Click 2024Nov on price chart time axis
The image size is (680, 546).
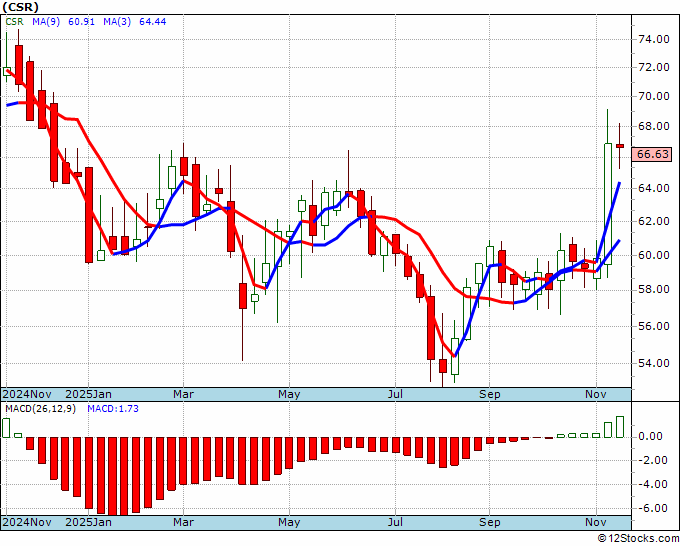(27, 394)
